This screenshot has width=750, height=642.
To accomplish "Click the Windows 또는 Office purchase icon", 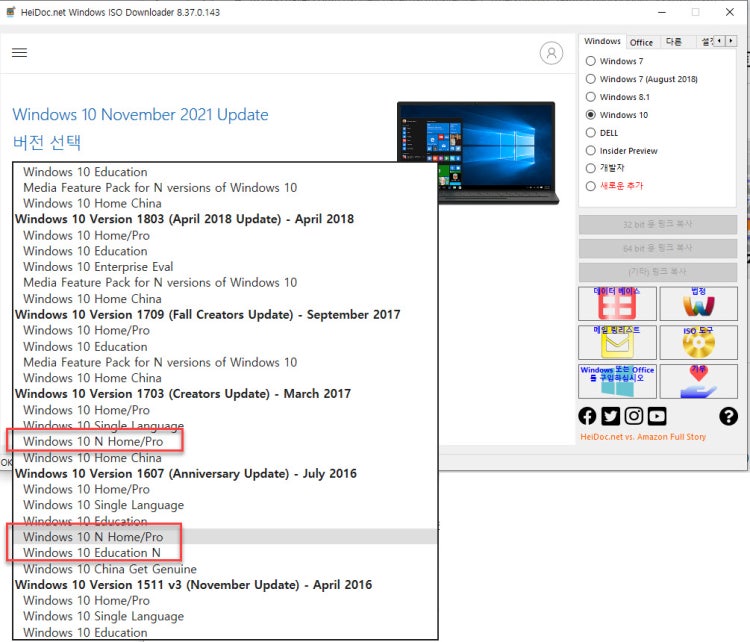I will point(617,381).
